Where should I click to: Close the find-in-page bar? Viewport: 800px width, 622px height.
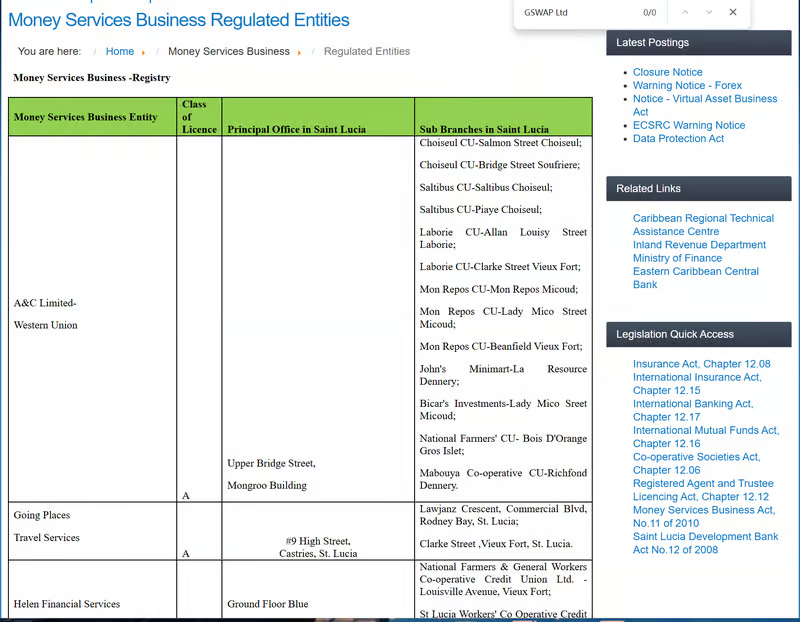[733, 12]
